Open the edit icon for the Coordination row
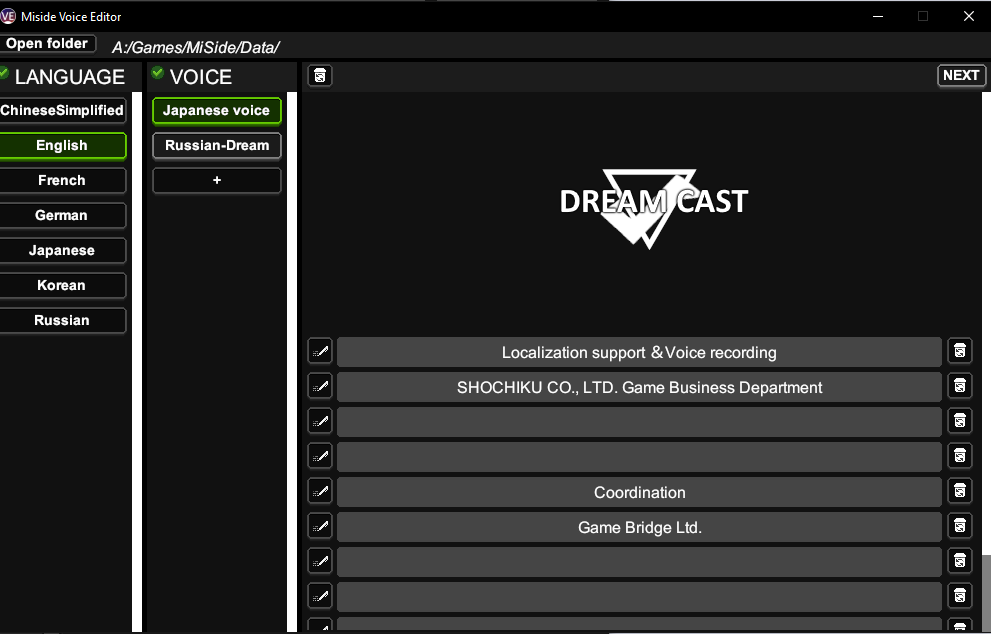991x634 pixels. point(320,491)
